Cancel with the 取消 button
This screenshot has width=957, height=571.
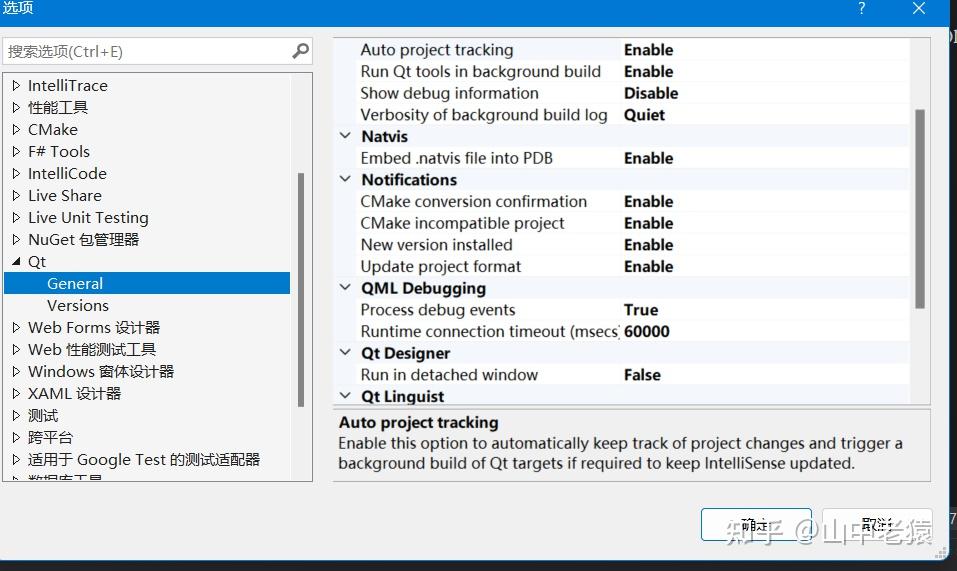tap(877, 525)
